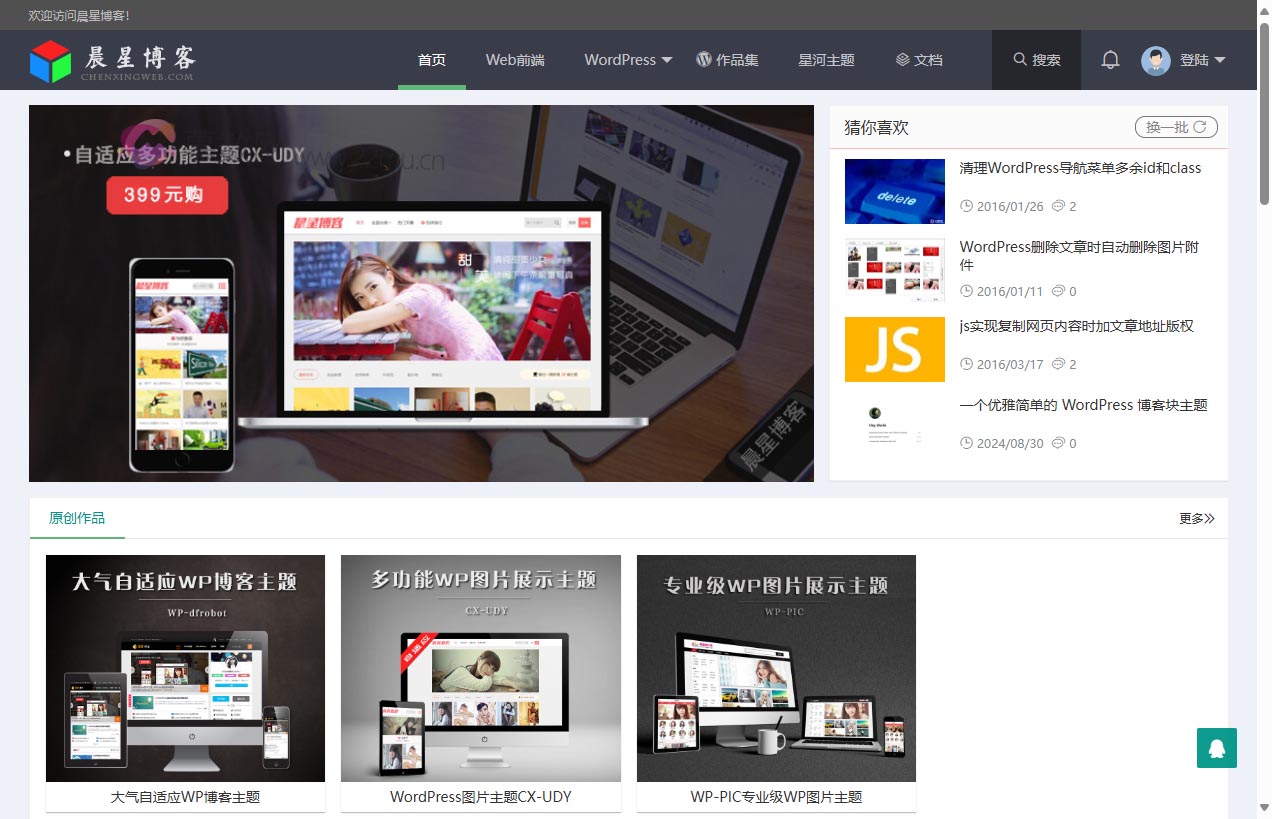Click the refresh 换一批 button
1272x819 pixels.
[x=1176, y=127]
